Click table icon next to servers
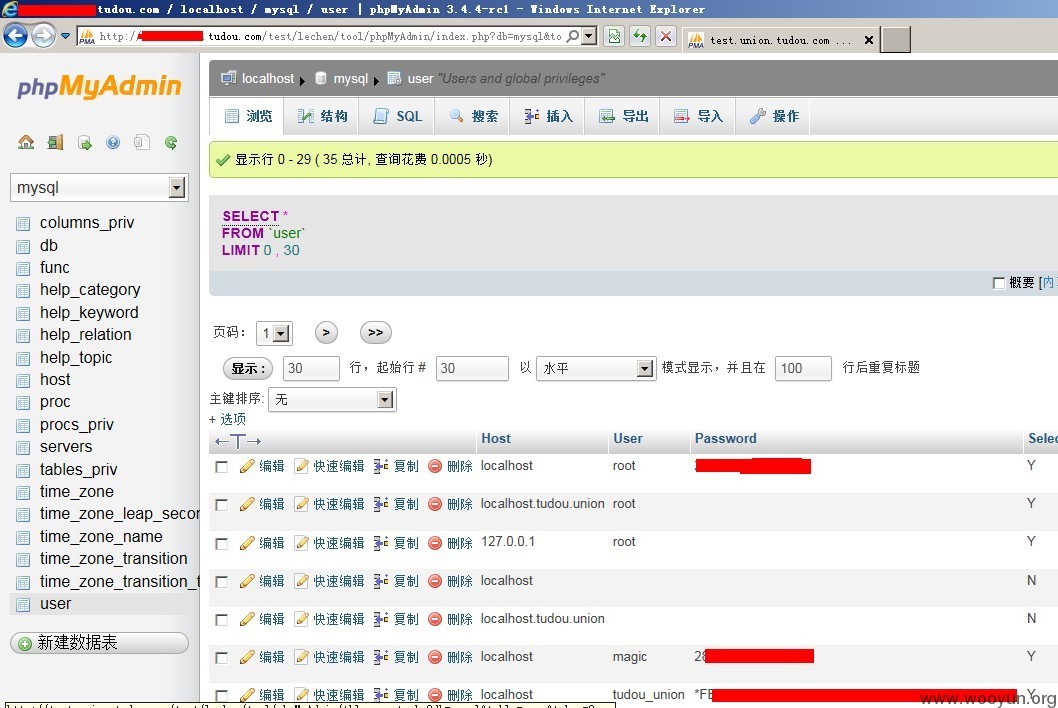Screen dimensions: 1058x708 (23, 447)
